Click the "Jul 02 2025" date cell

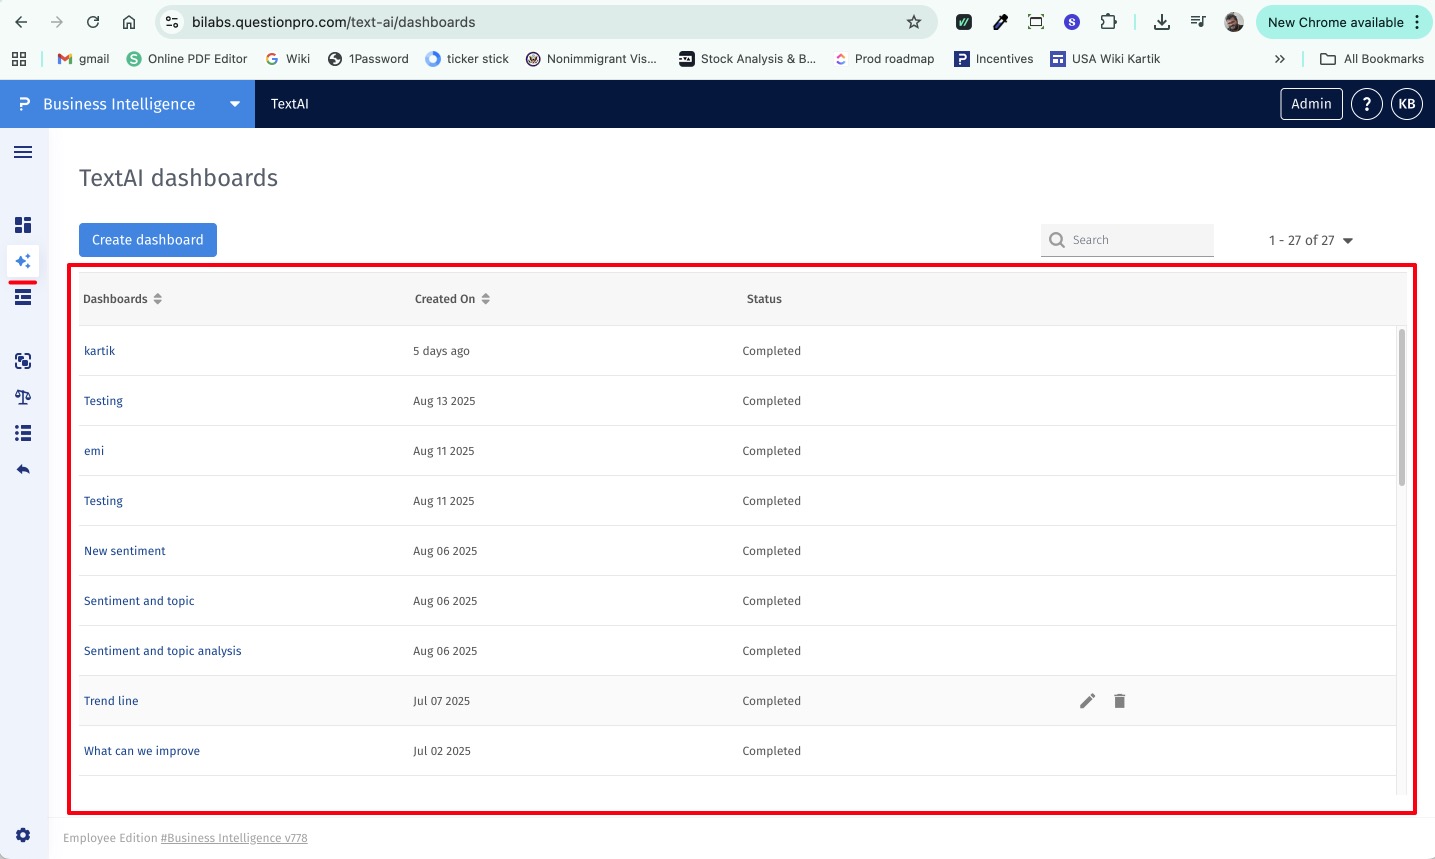442,751
